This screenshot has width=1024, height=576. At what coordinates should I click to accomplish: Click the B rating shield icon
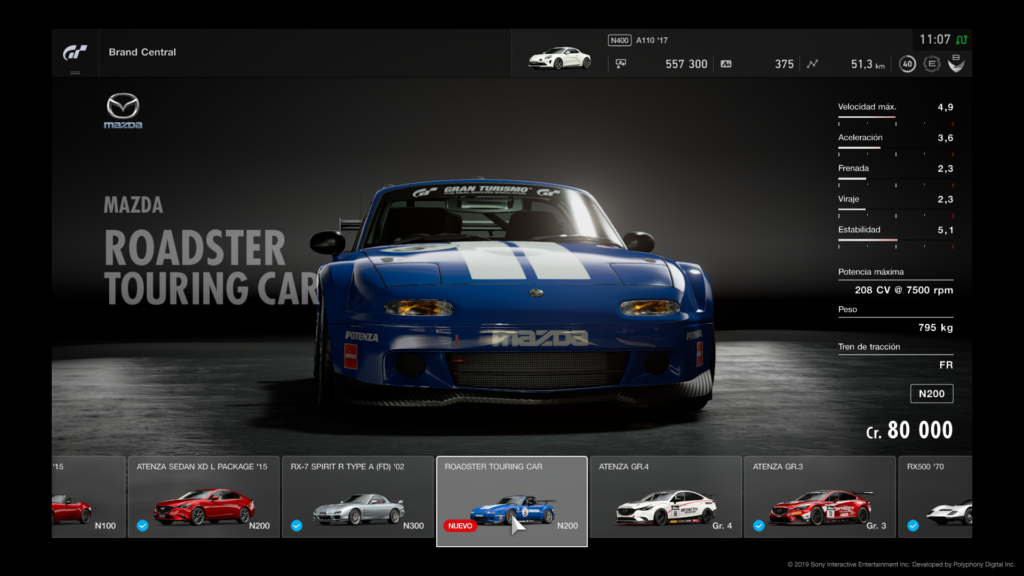(x=956, y=63)
